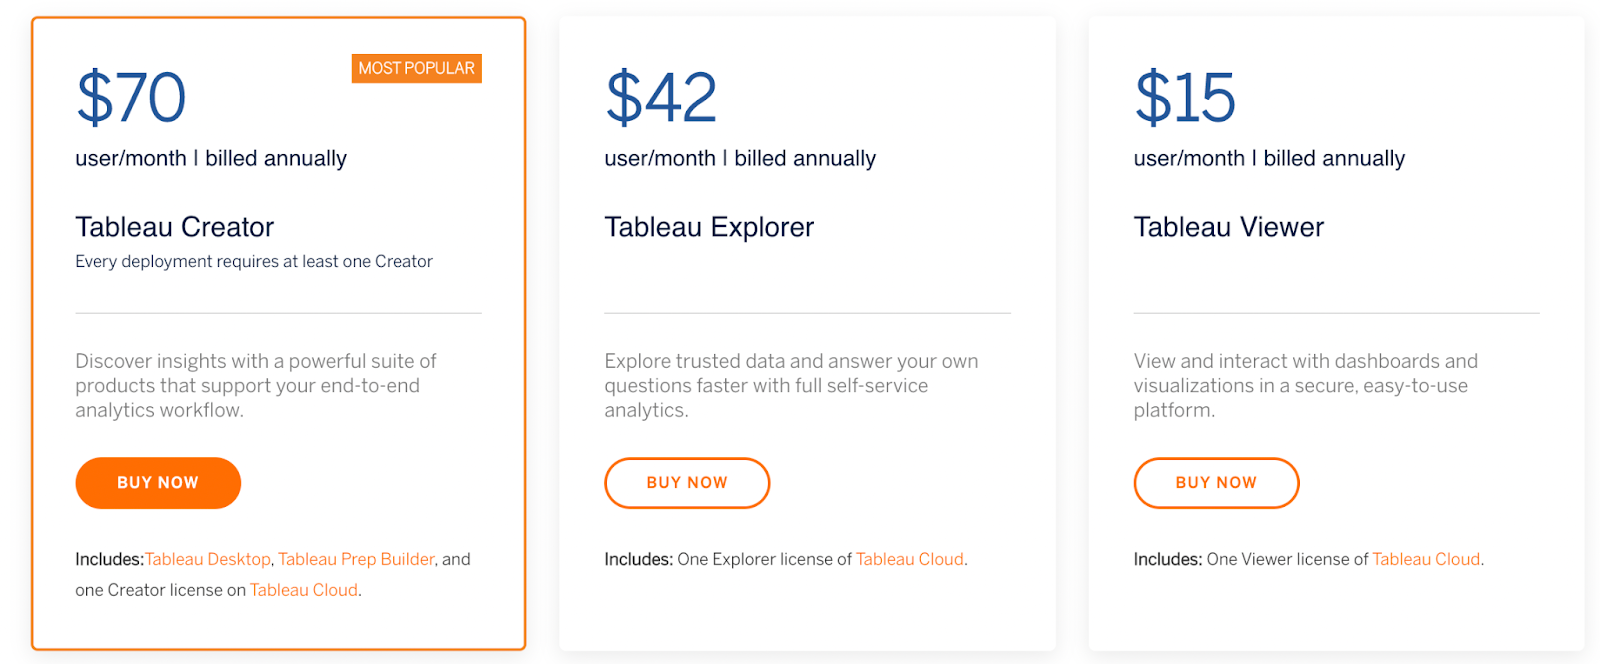Hit Buy Now under Tableau Viewer
The width and height of the screenshot is (1600, 664).
1216,483
